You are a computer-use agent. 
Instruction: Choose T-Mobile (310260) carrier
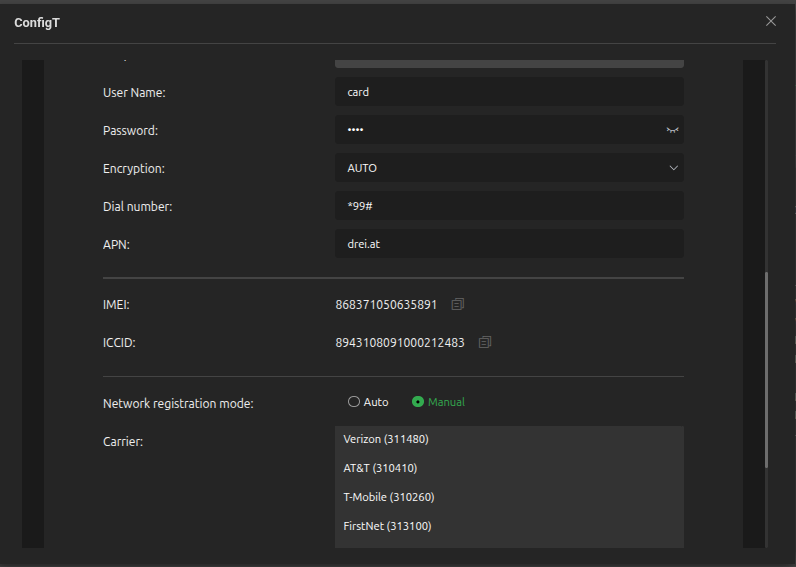coord(509,497)
